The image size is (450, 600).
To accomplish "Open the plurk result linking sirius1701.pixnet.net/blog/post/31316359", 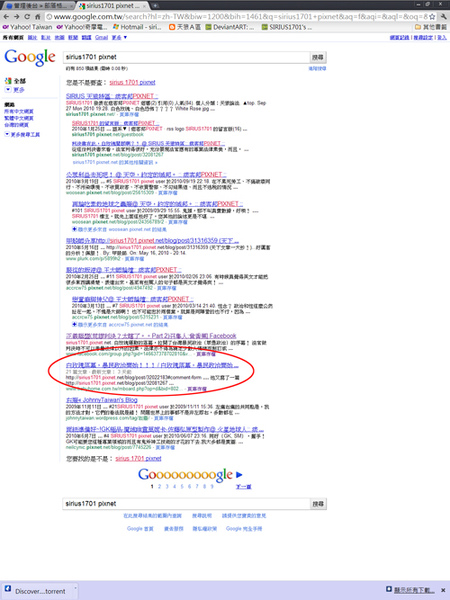I will pyautogui.click(x=152, y=241).
